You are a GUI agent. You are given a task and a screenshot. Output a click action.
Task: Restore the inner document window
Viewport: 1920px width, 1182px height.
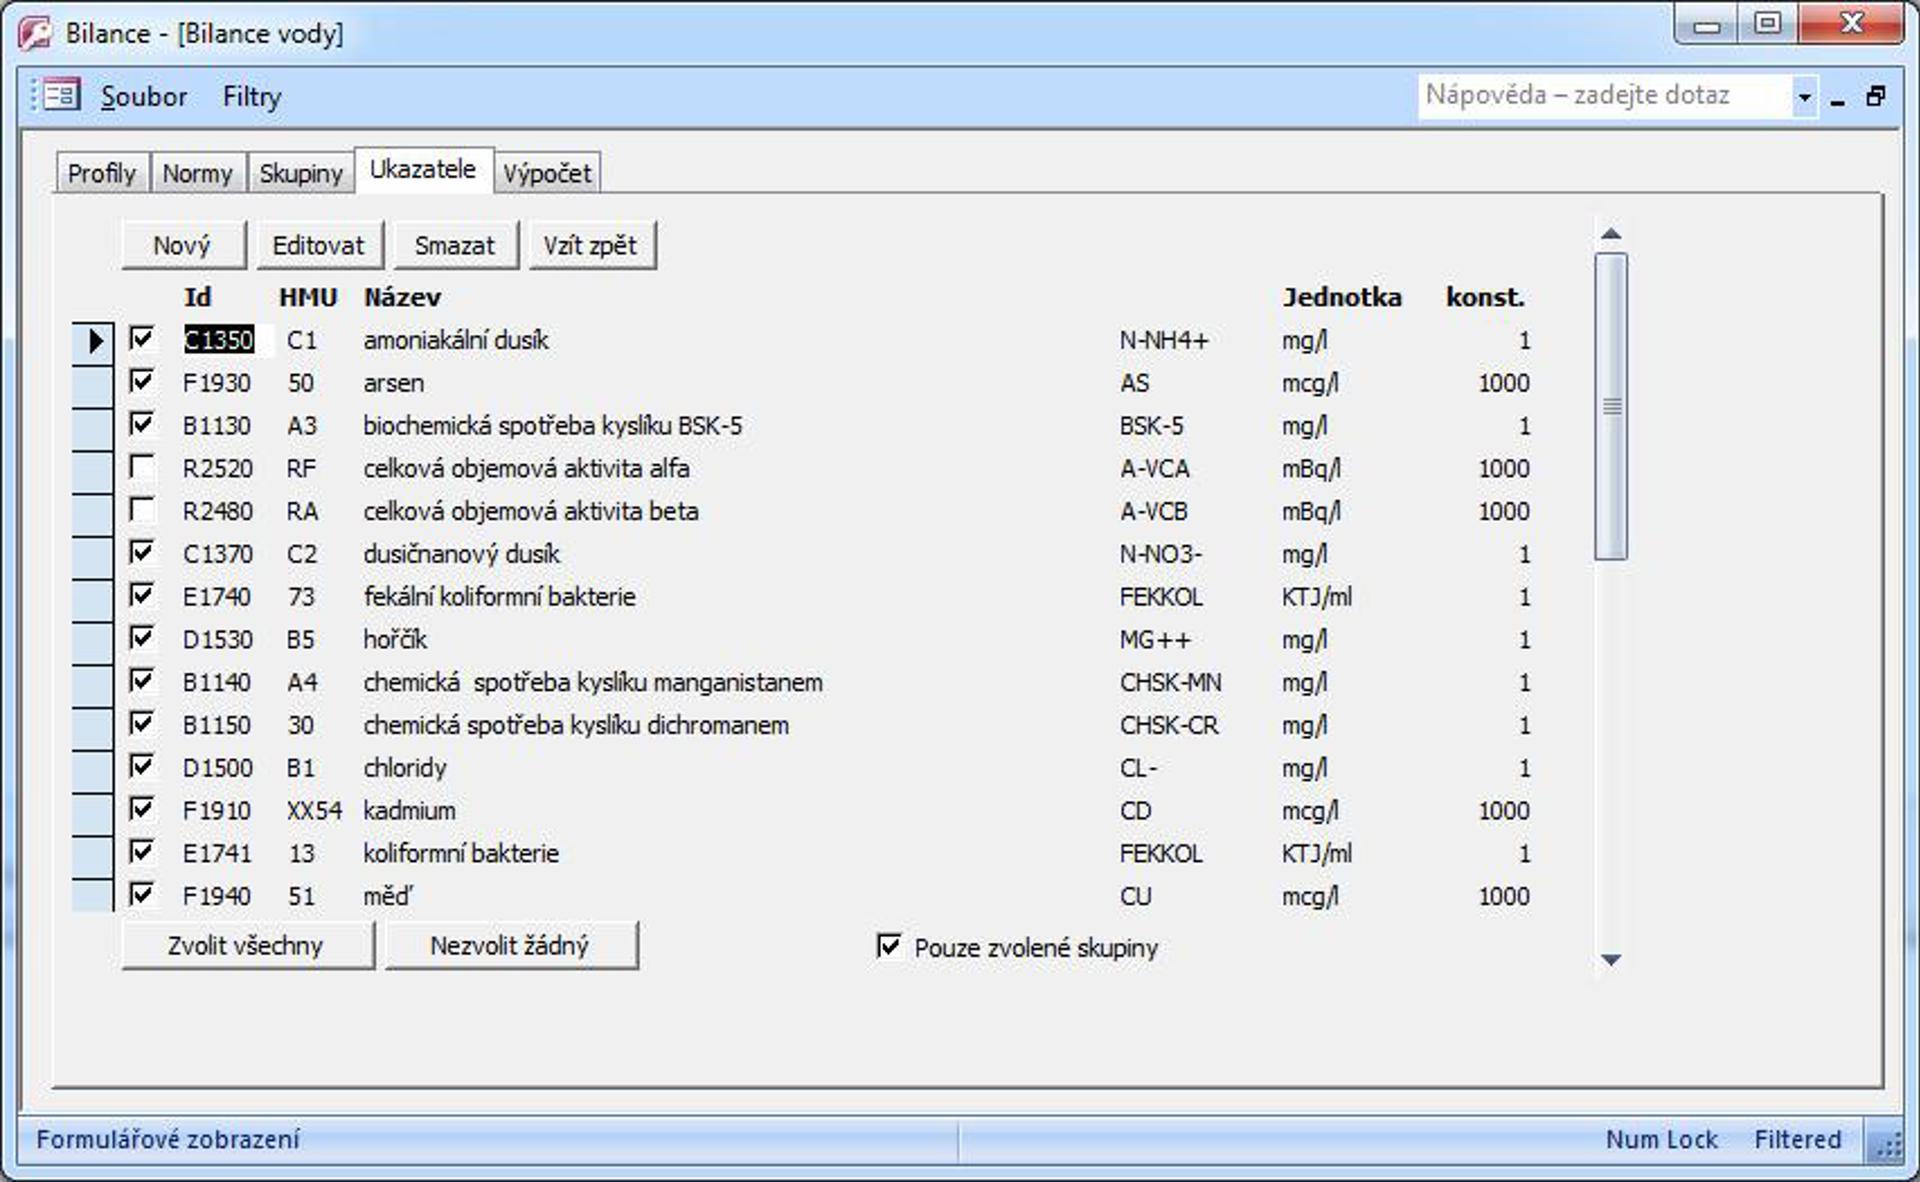click(x=1876, y=96)
